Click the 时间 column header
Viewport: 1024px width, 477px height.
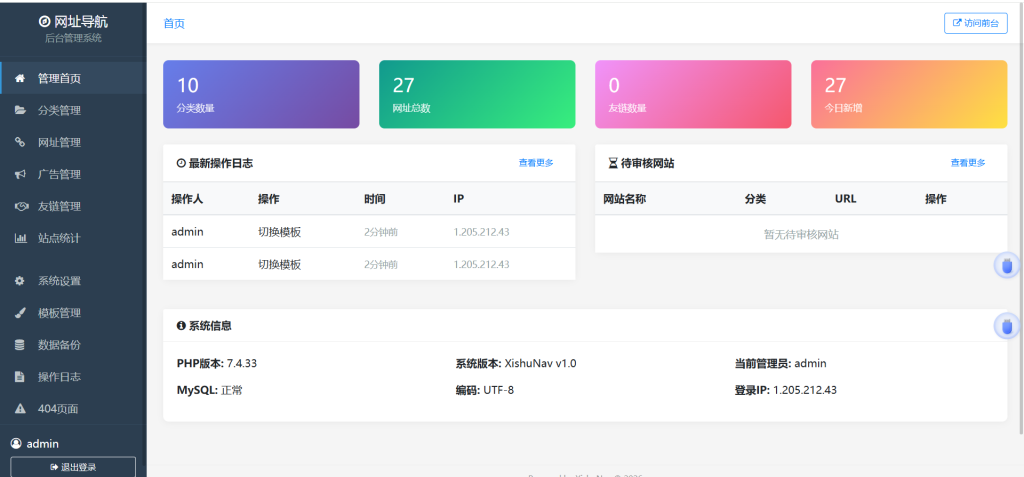pyautogui.click(x=375, y=199)
